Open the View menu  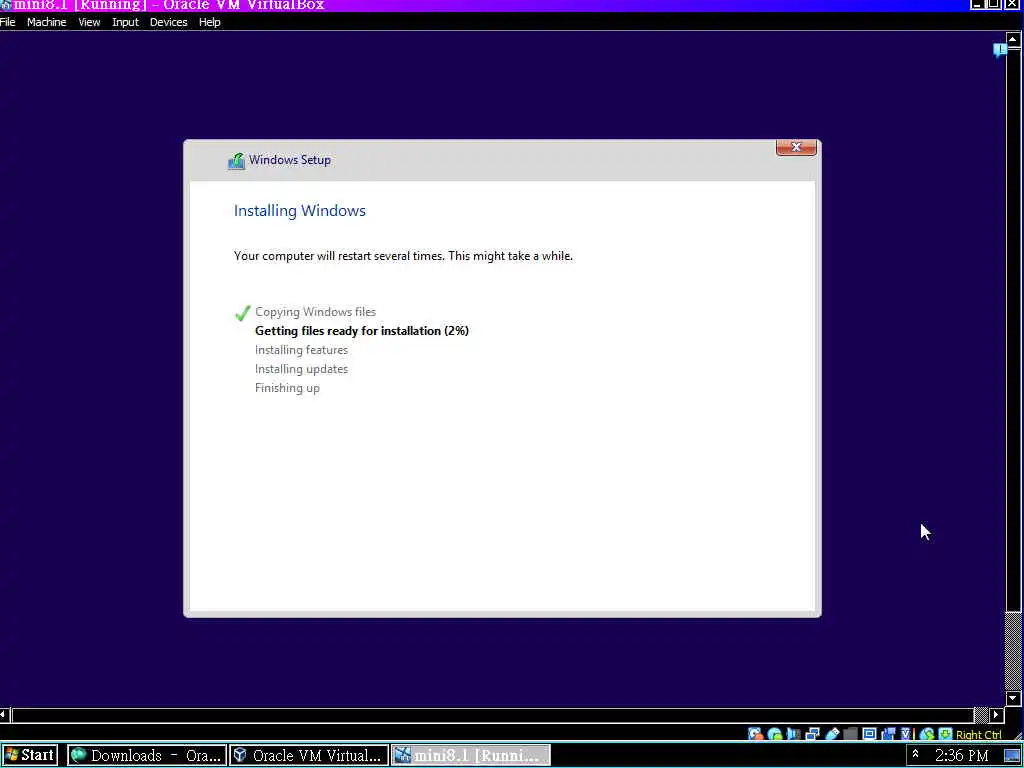(89, 22)
